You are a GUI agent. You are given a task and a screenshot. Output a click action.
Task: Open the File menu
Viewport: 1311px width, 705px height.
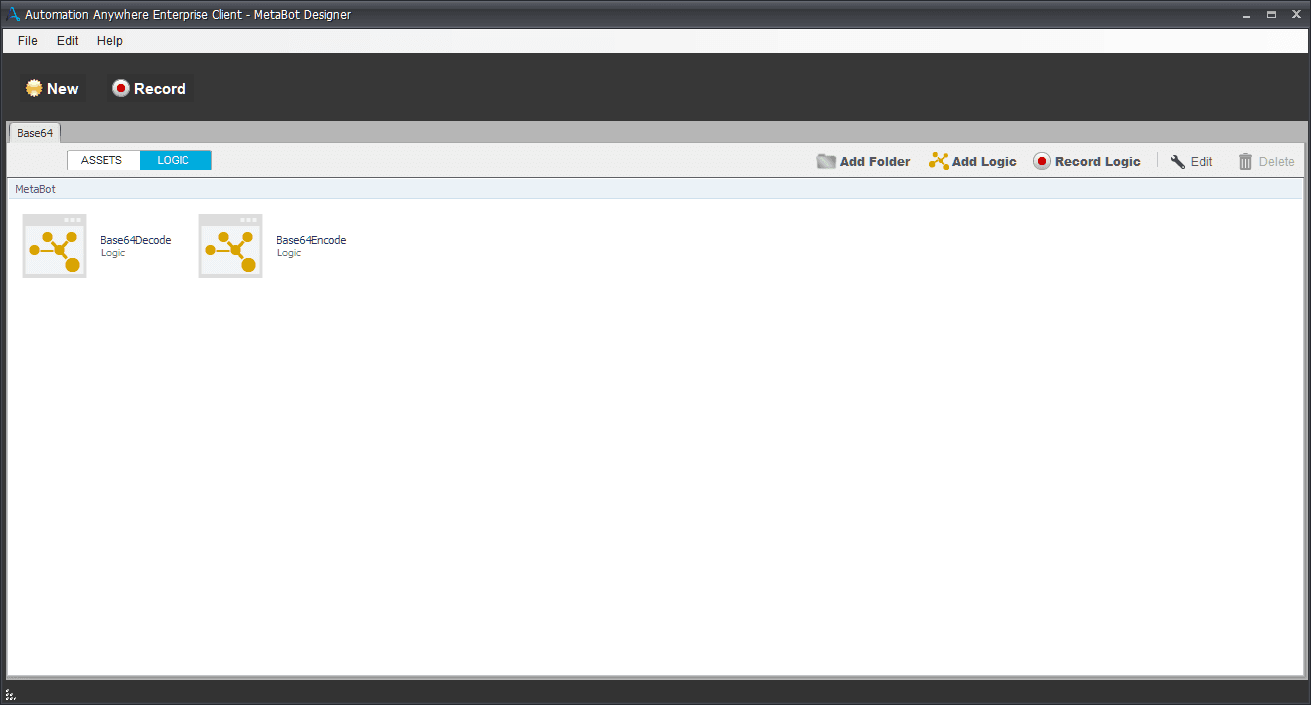tap(28, 41)
